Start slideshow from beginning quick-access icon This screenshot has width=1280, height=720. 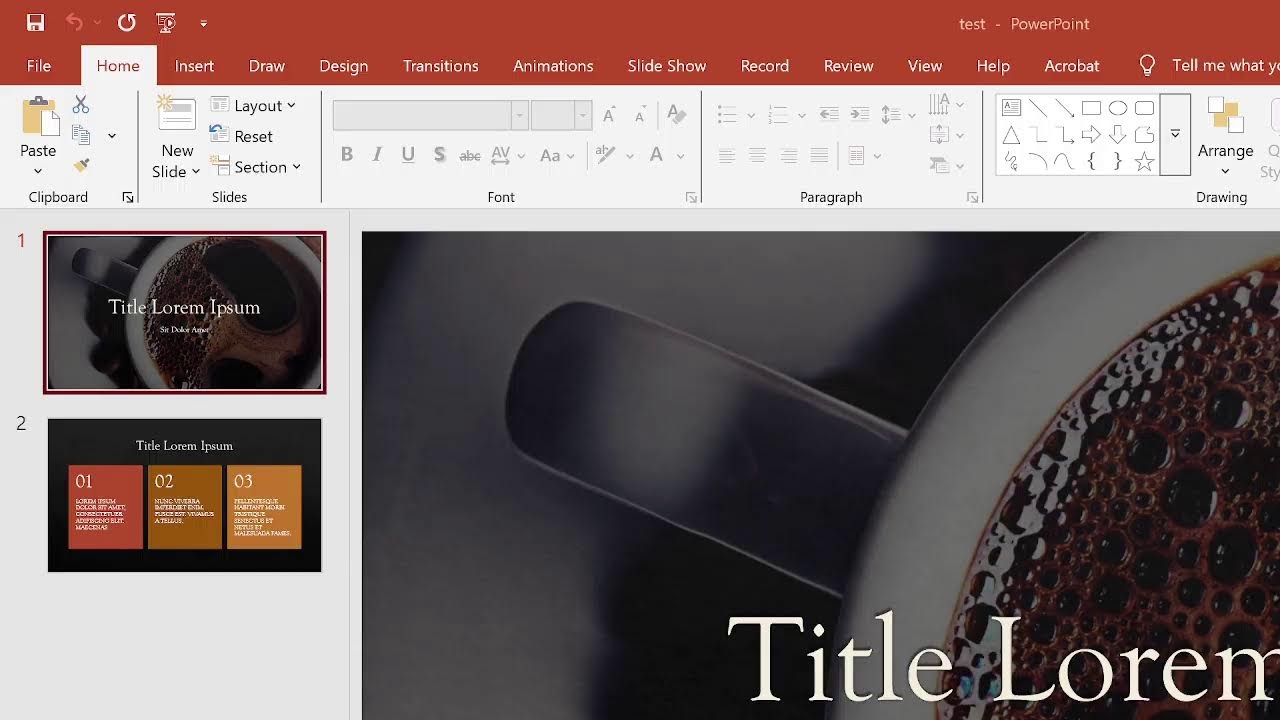point(167,22)
